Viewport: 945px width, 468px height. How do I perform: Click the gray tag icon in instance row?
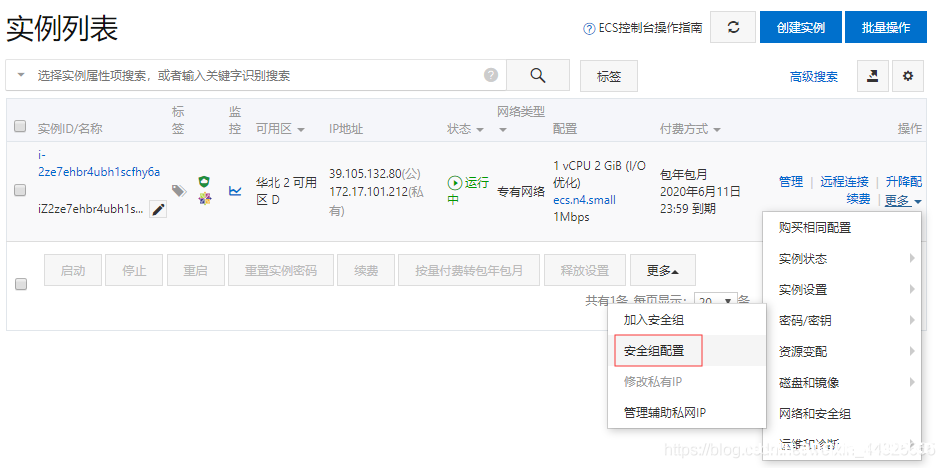click(179, 191)
